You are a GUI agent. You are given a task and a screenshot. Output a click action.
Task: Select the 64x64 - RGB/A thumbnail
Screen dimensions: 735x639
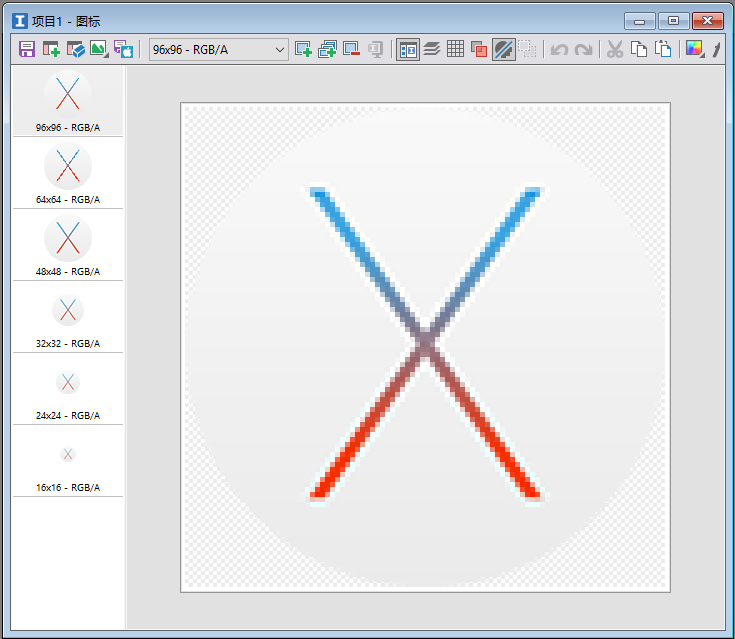click(x=68, y=173)
